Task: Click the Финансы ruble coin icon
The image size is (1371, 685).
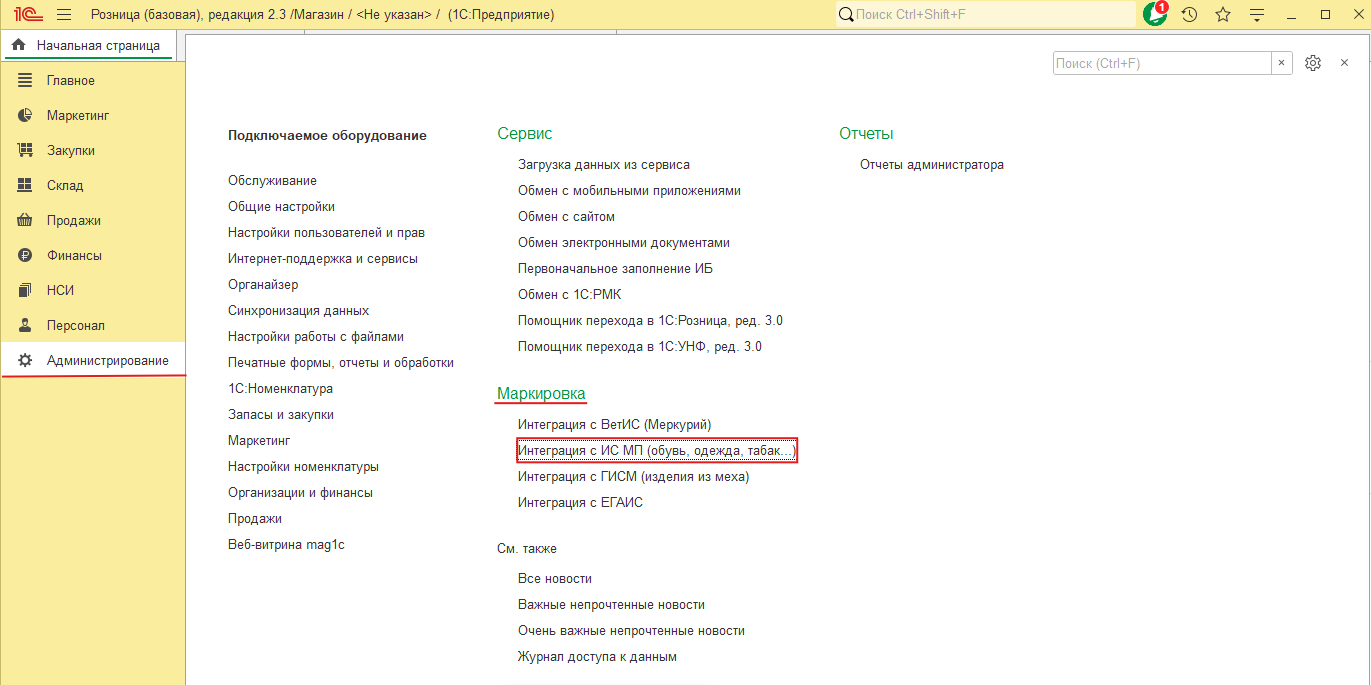Action: coord(26,255)
